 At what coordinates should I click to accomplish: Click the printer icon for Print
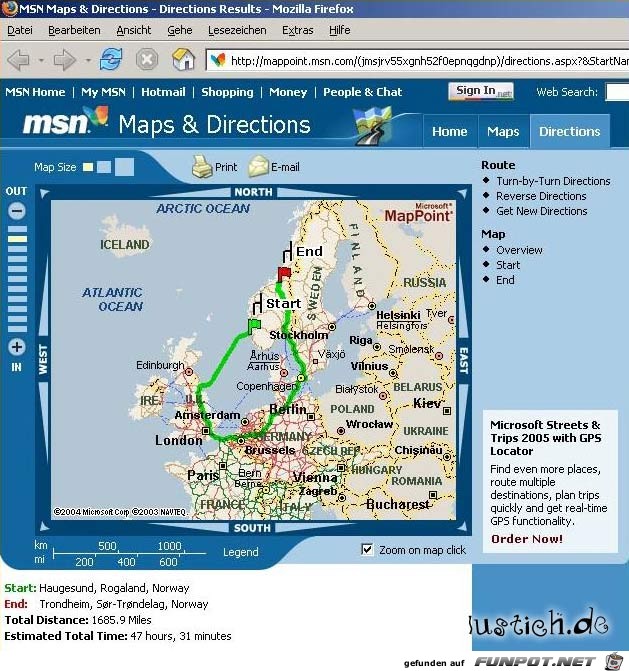tap(202, 166)
